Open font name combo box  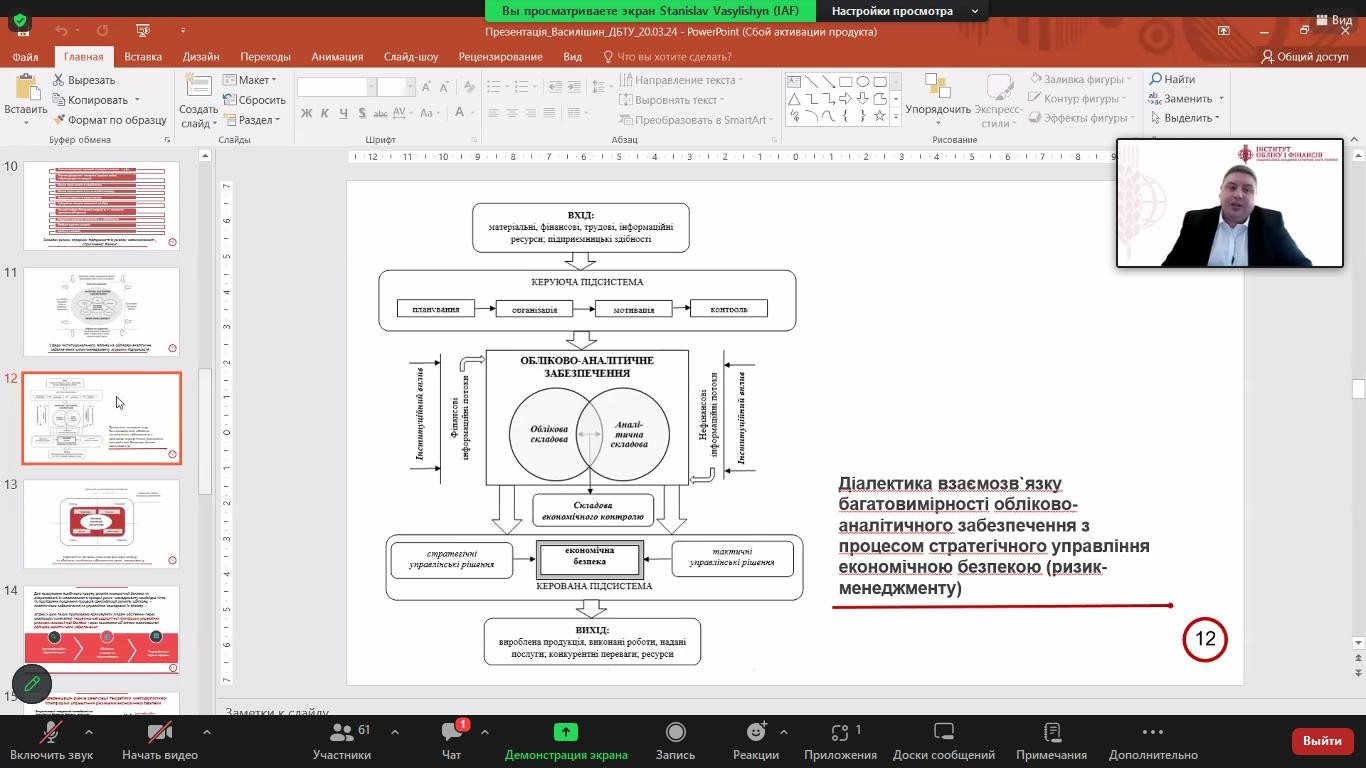click(x=337, y=87)
